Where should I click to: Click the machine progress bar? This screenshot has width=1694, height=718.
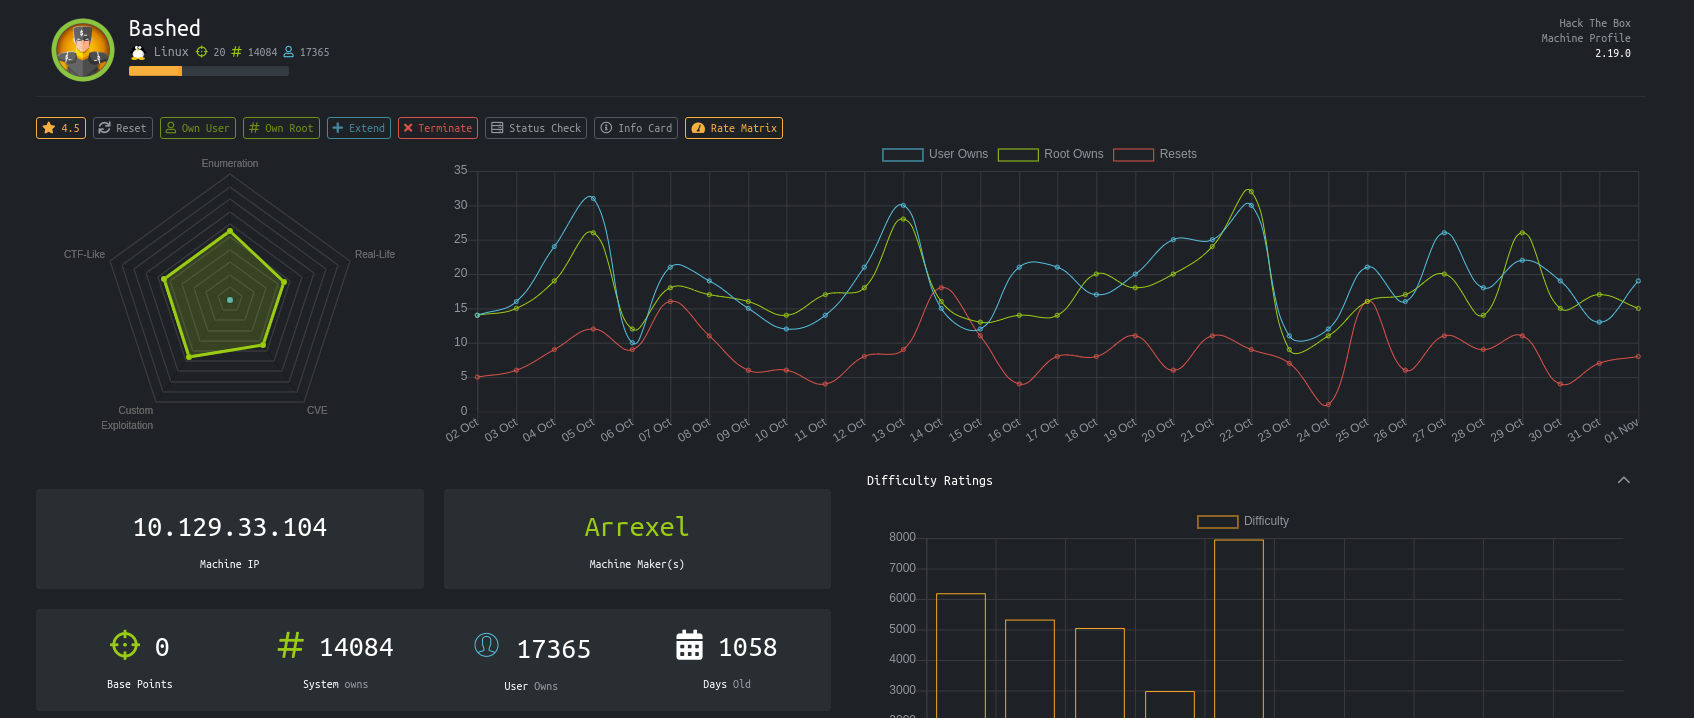click(209, 71)
